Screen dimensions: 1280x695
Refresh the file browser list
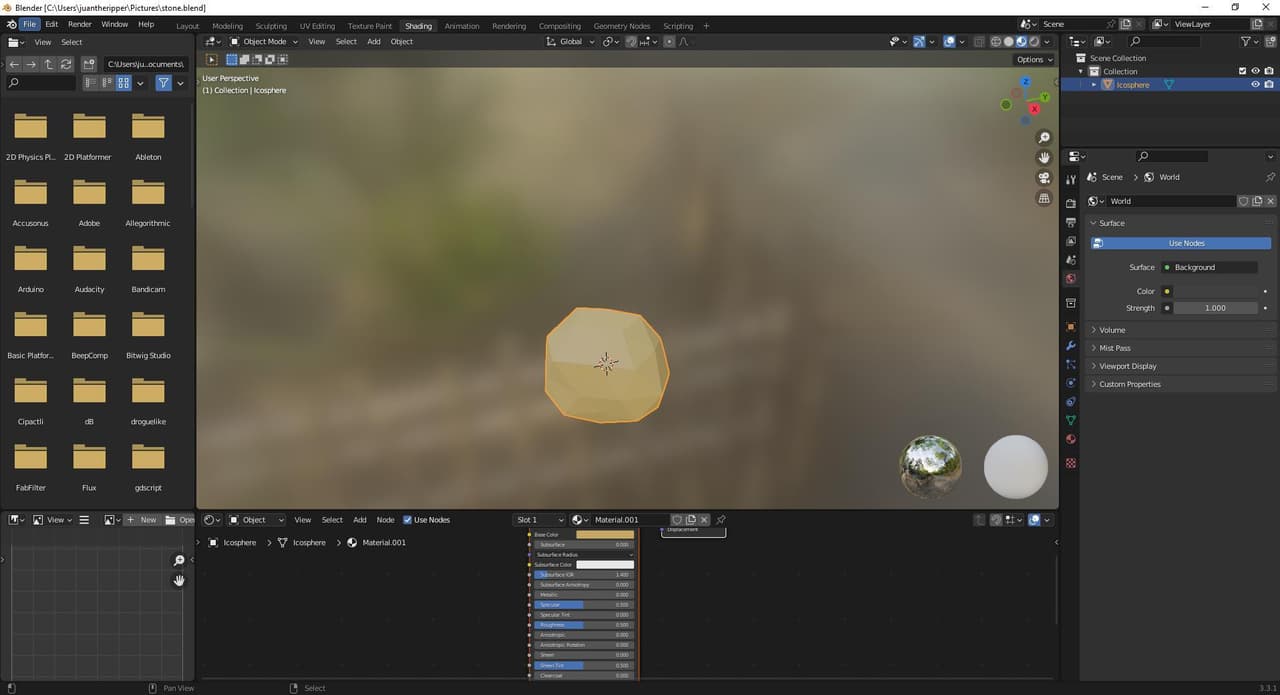point(66,64)
